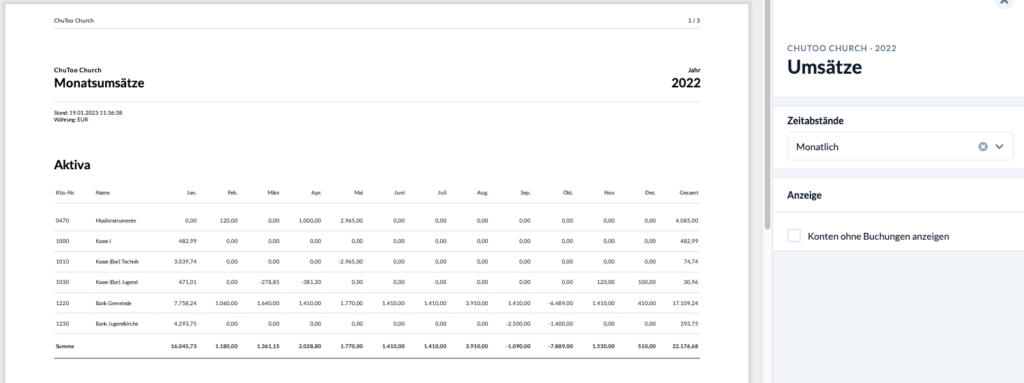Clear the Monatlich selection with the x icon
Image resolution: width=1024 pixels, height=383 pixels.
[x=982, y=146]
